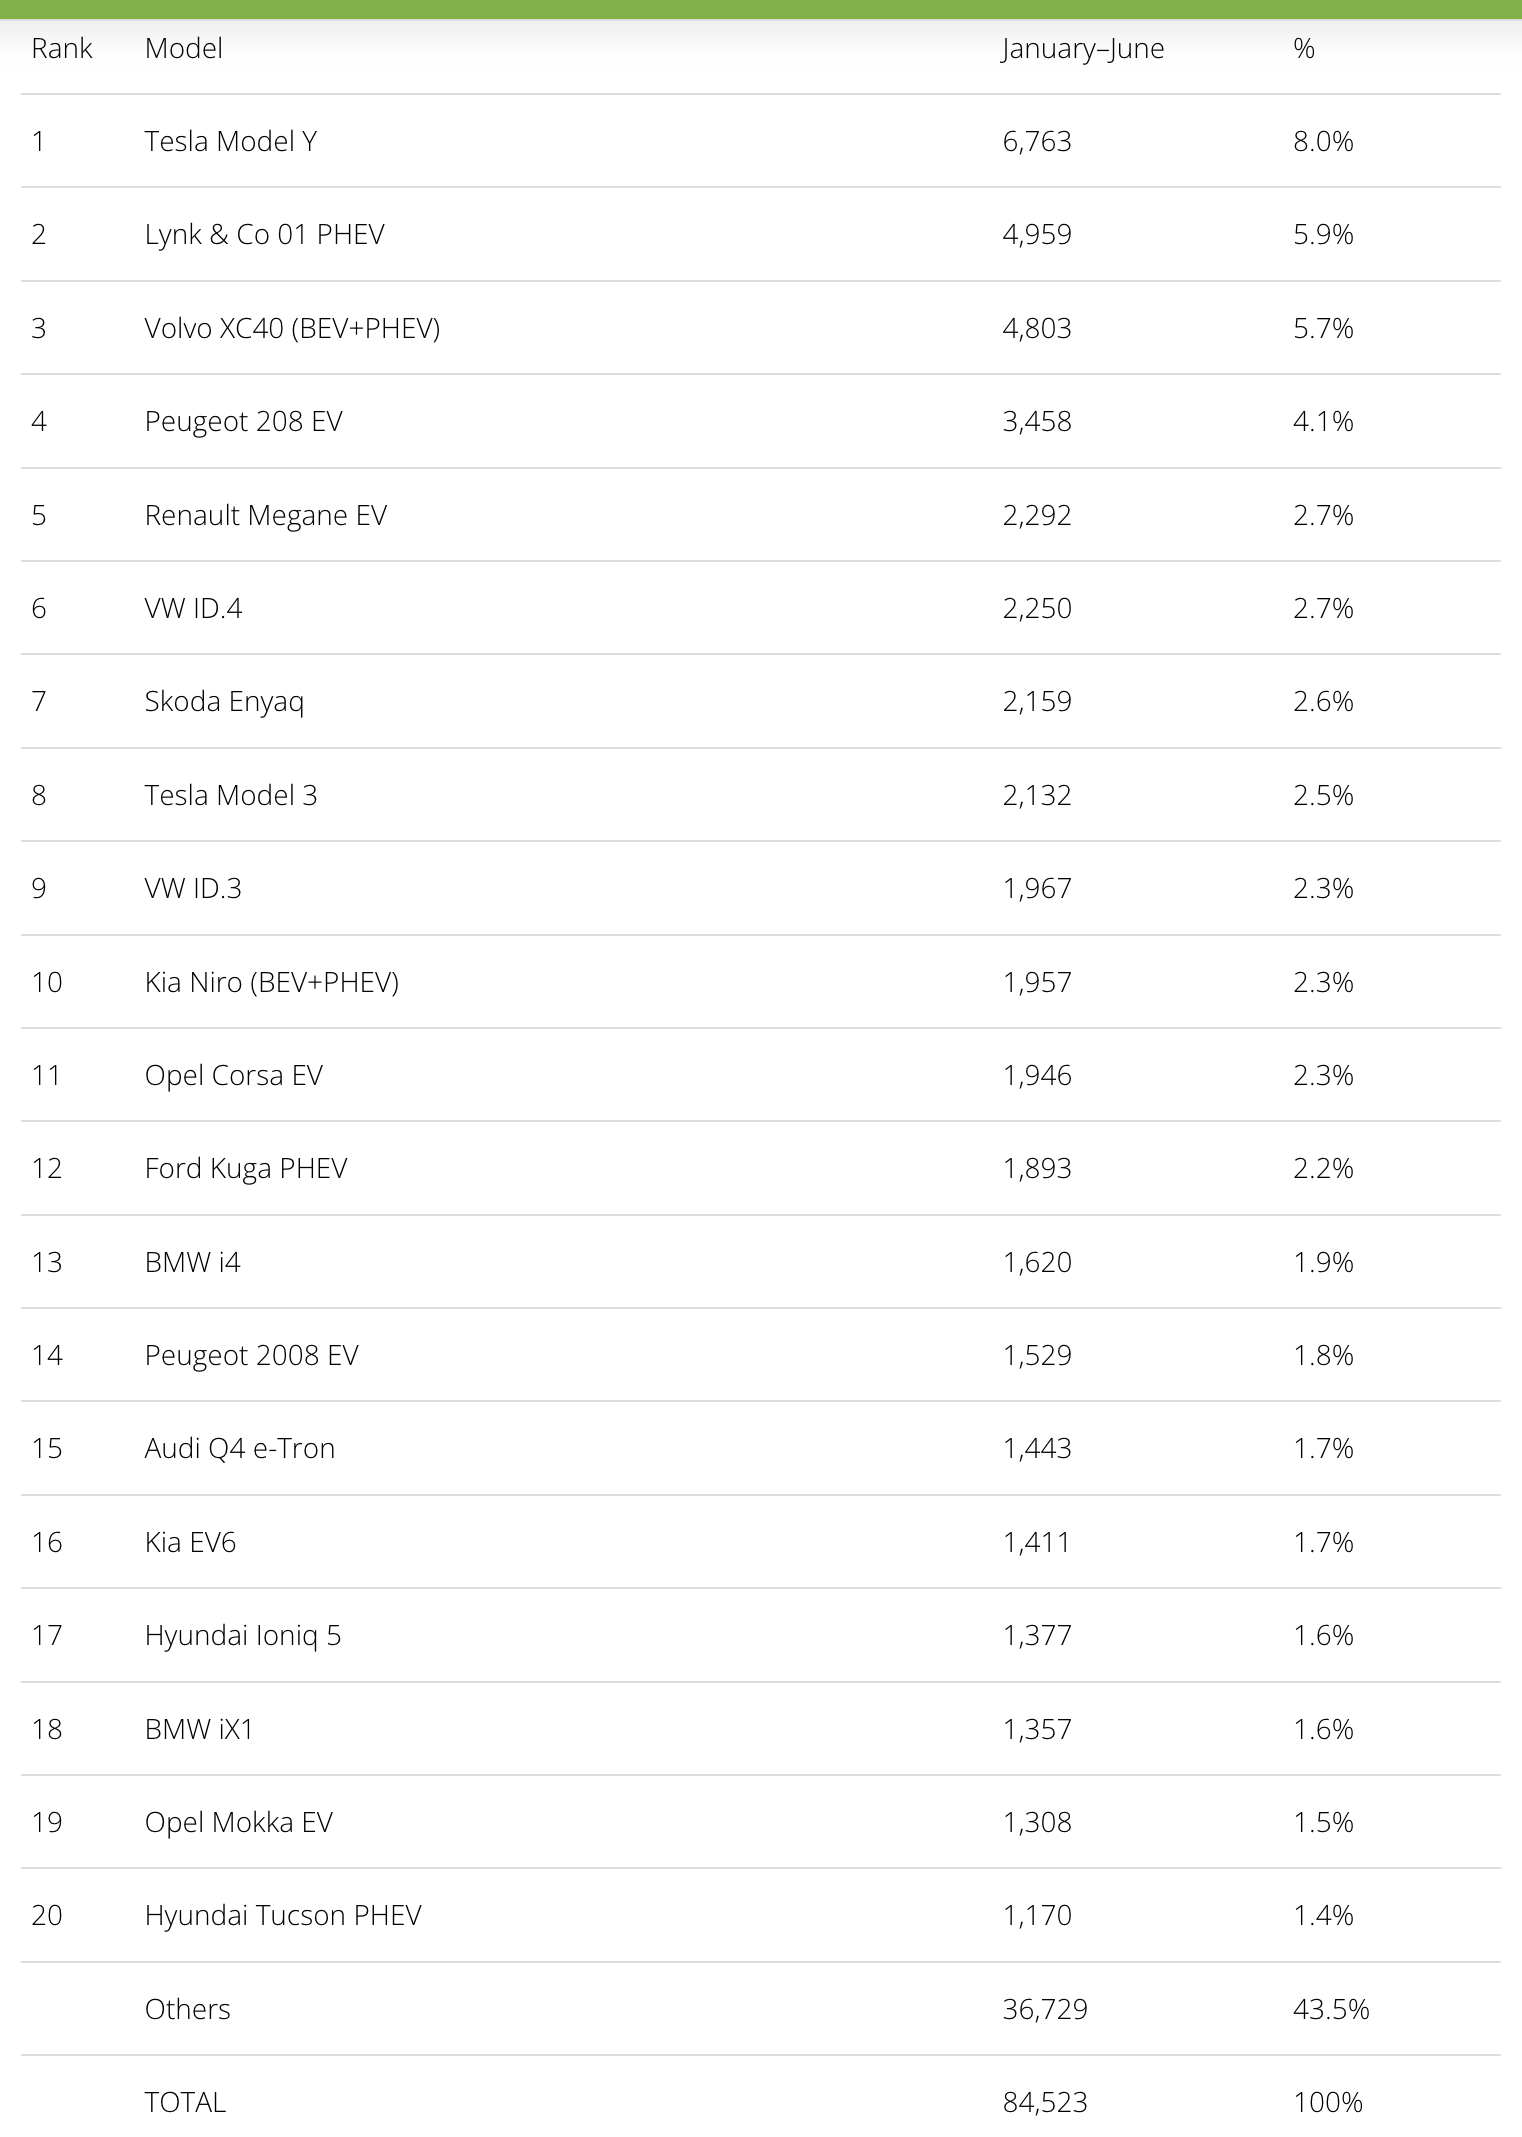Click the Model column header
1522x2137 pixels.
point(183,48)
